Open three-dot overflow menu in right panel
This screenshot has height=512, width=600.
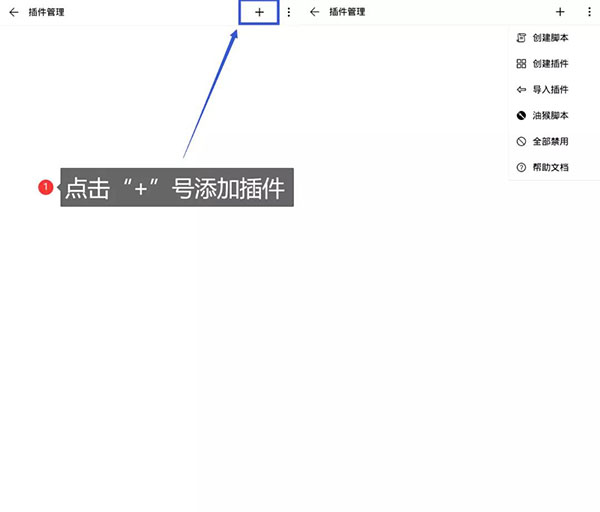point(589,12)
